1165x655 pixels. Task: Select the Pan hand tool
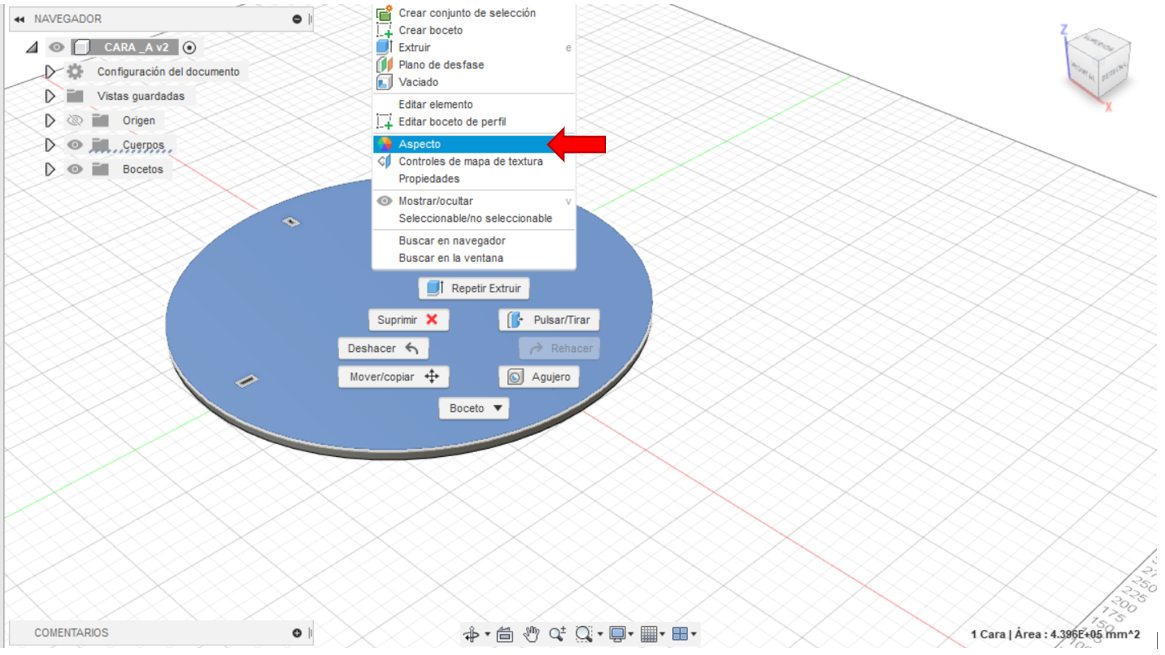(x=531, y=634)
